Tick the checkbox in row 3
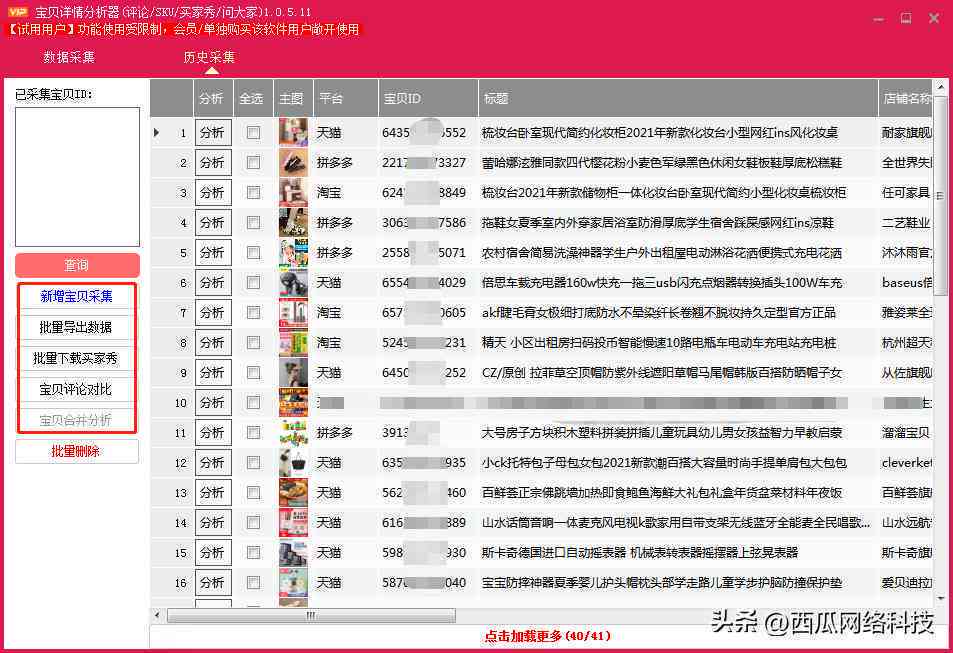This screenshot has height=653, width=953. (253, 193)
